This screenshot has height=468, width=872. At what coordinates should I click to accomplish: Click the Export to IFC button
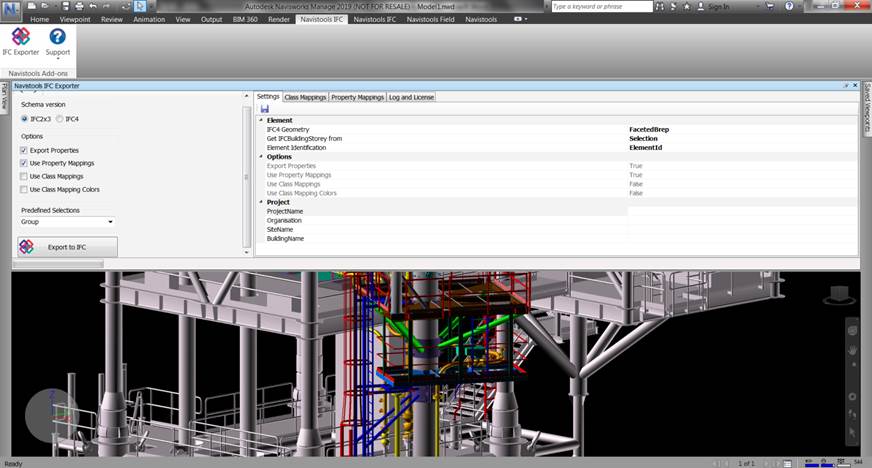pyautogui.click(x=67, y=247)
